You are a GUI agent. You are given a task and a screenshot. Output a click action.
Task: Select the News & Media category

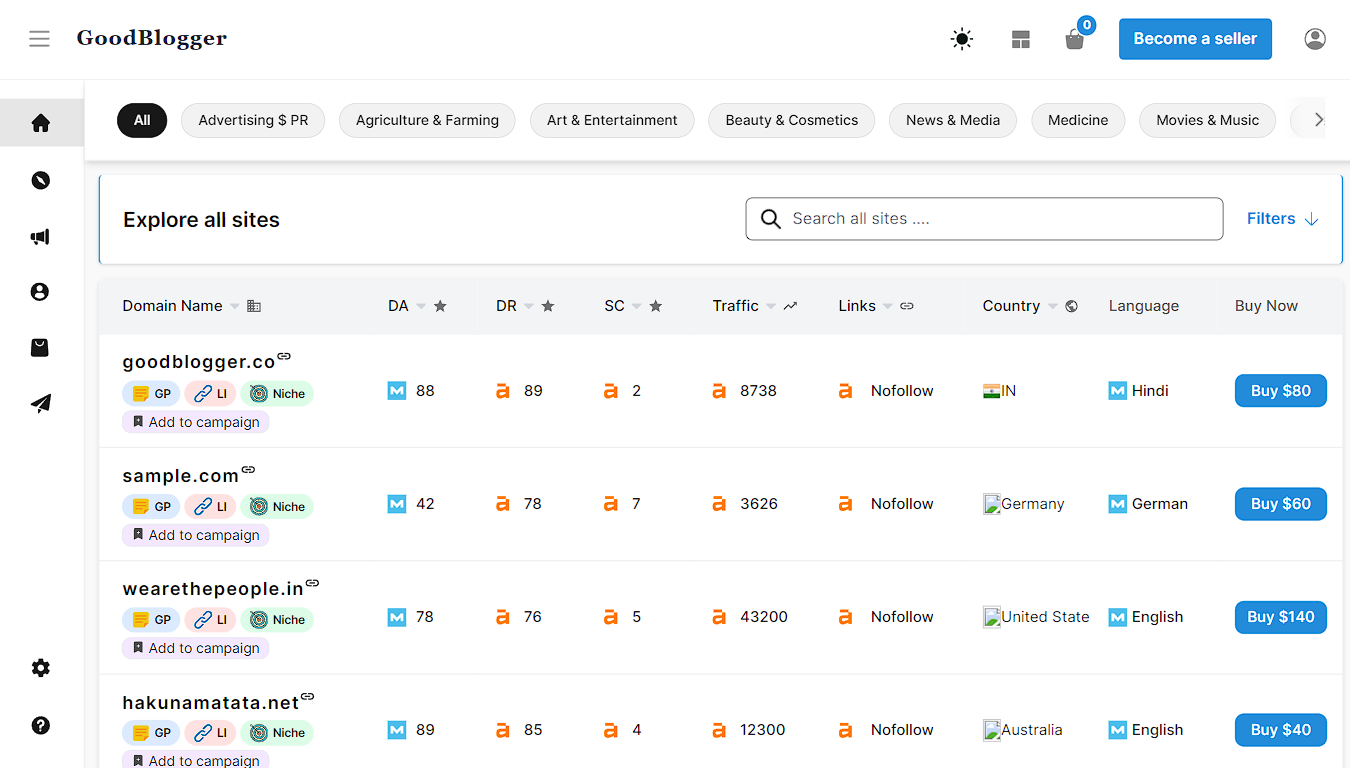(x=952, y=120)
